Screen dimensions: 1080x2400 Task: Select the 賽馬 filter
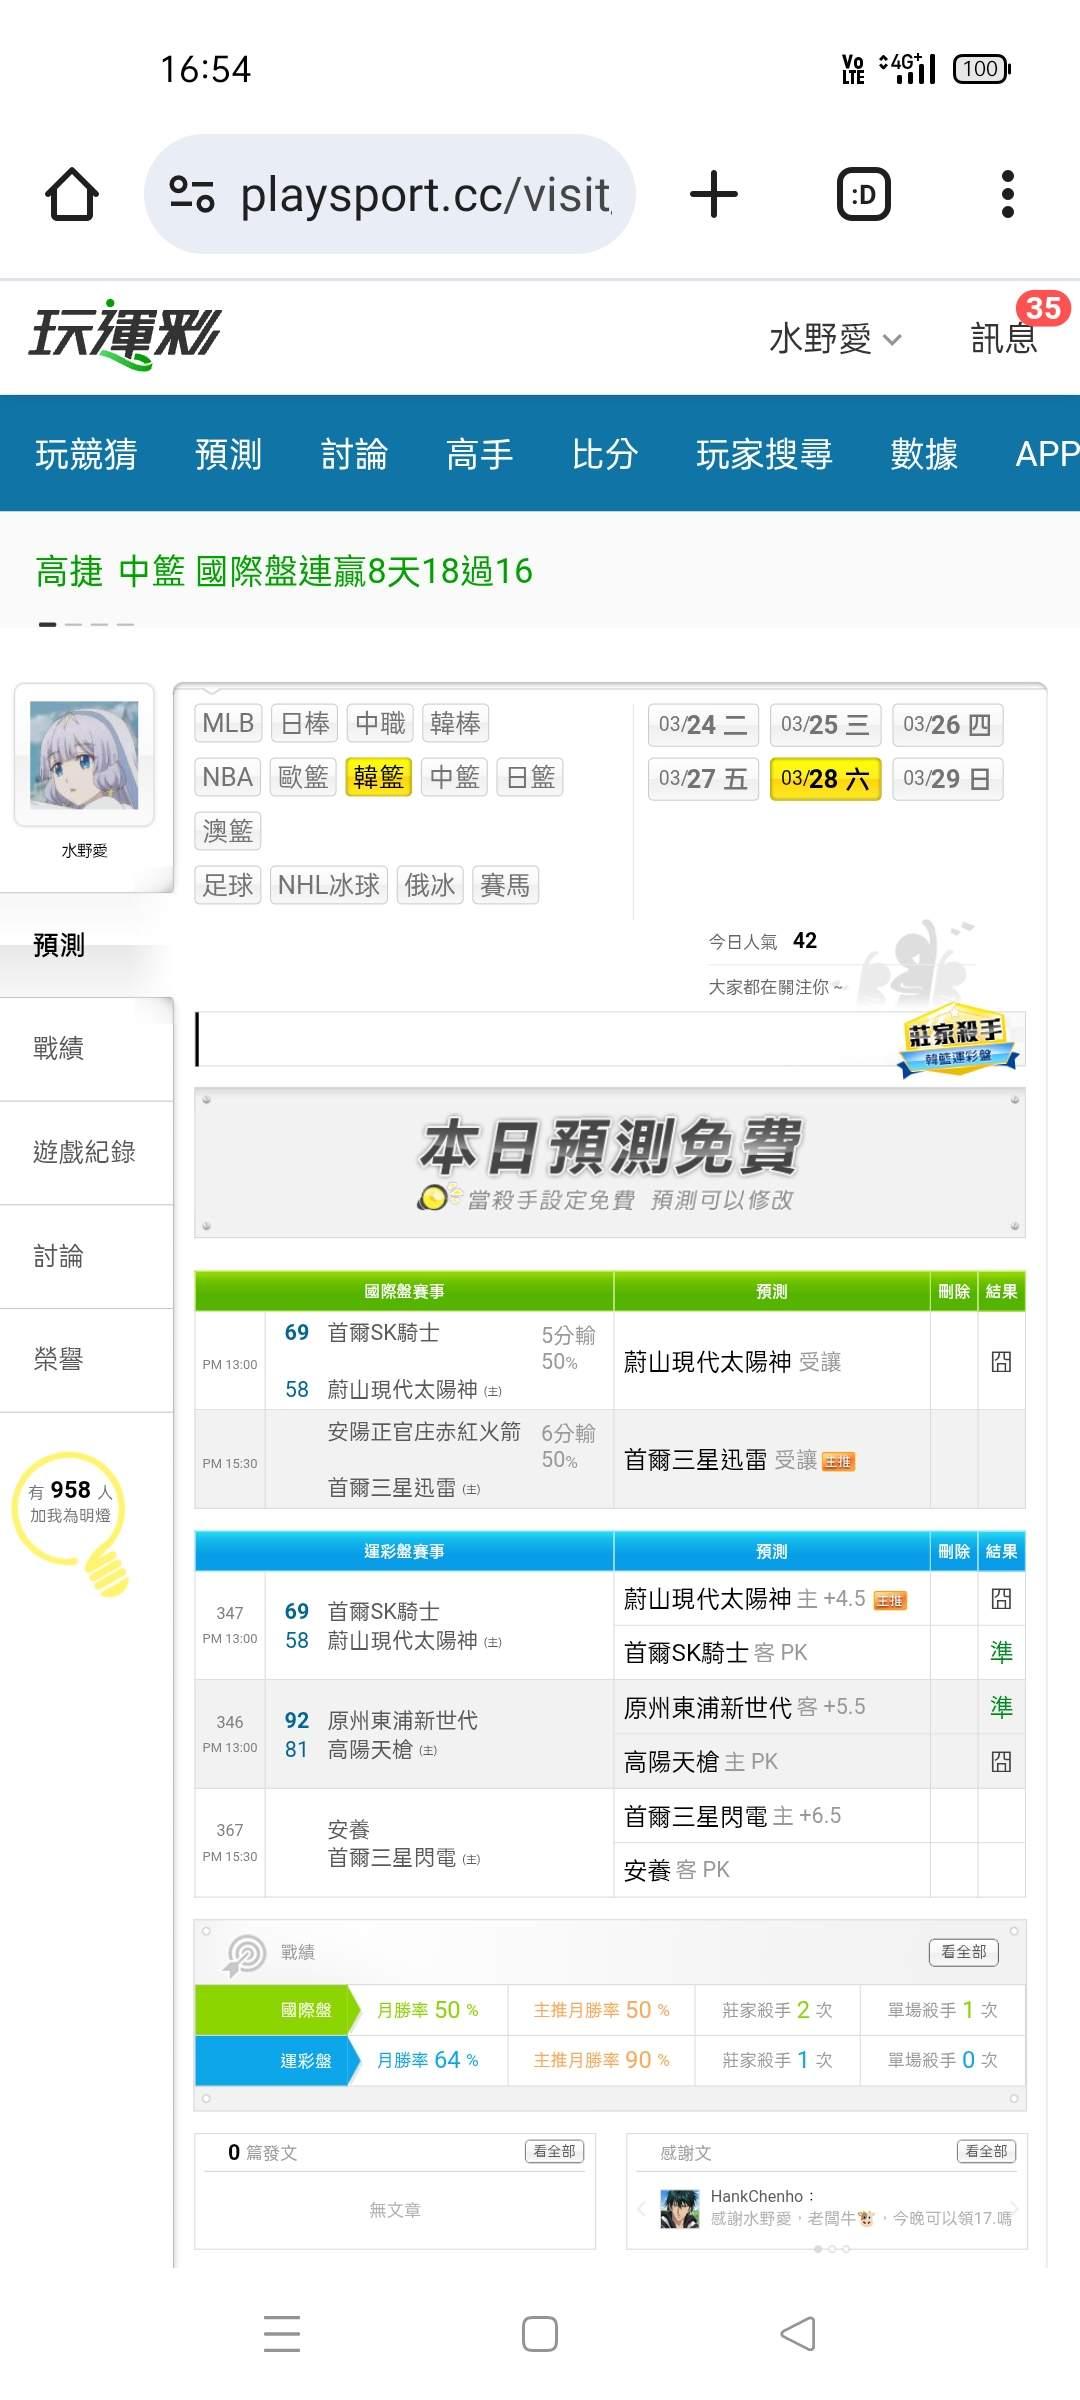click(505, 885)
